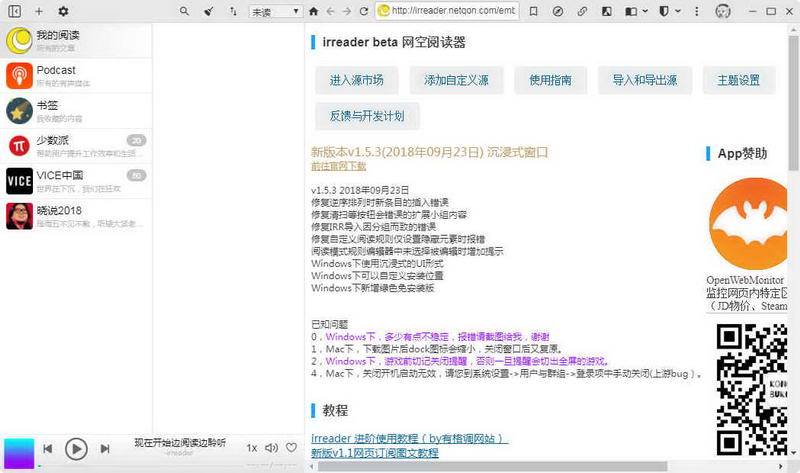Navigate forward with right arrow

click(347, 11)
